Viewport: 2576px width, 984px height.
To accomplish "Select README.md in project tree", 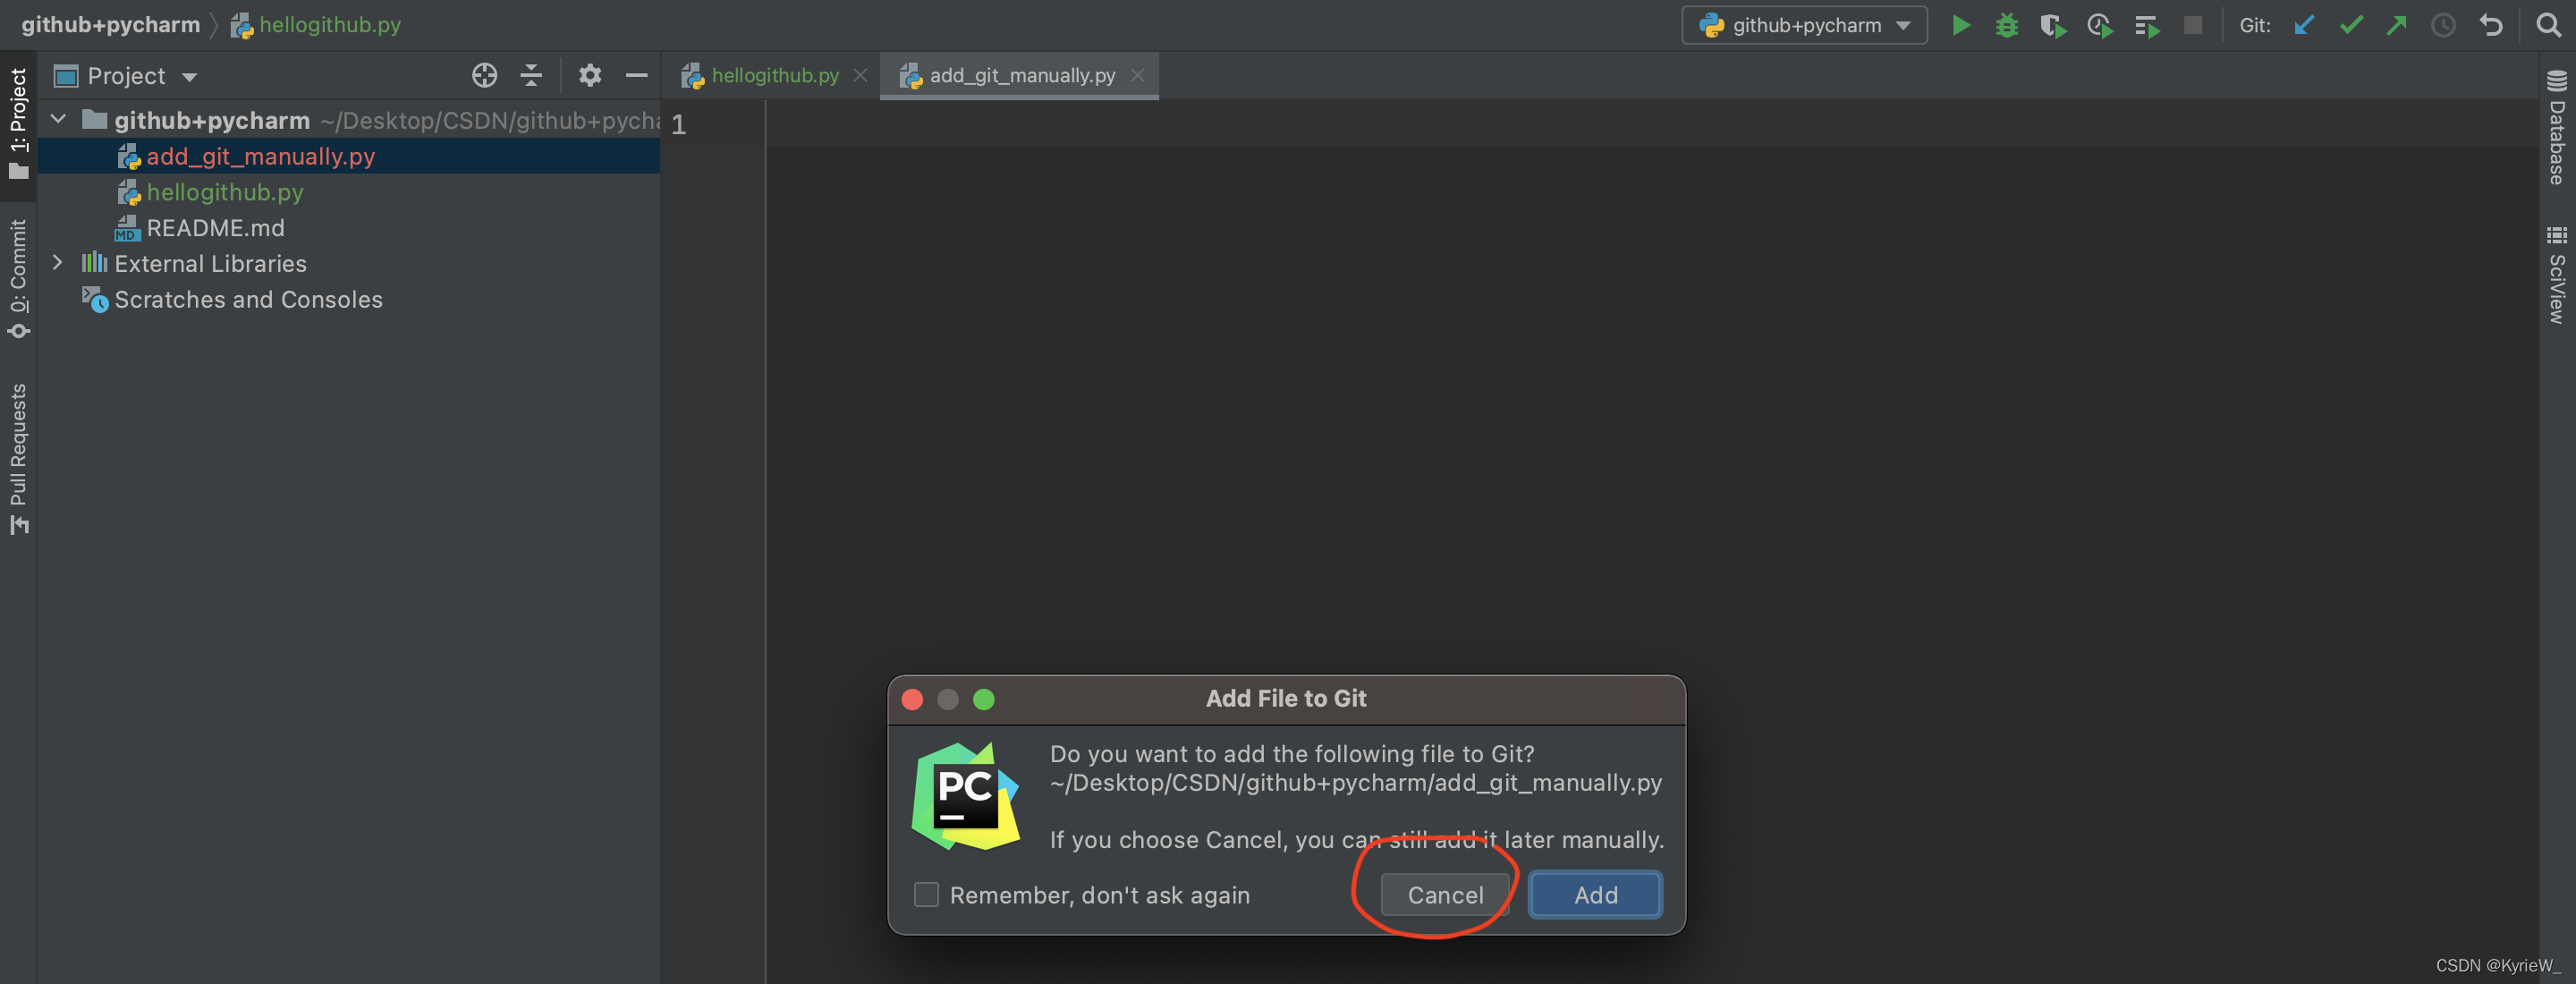I will 215,228.
